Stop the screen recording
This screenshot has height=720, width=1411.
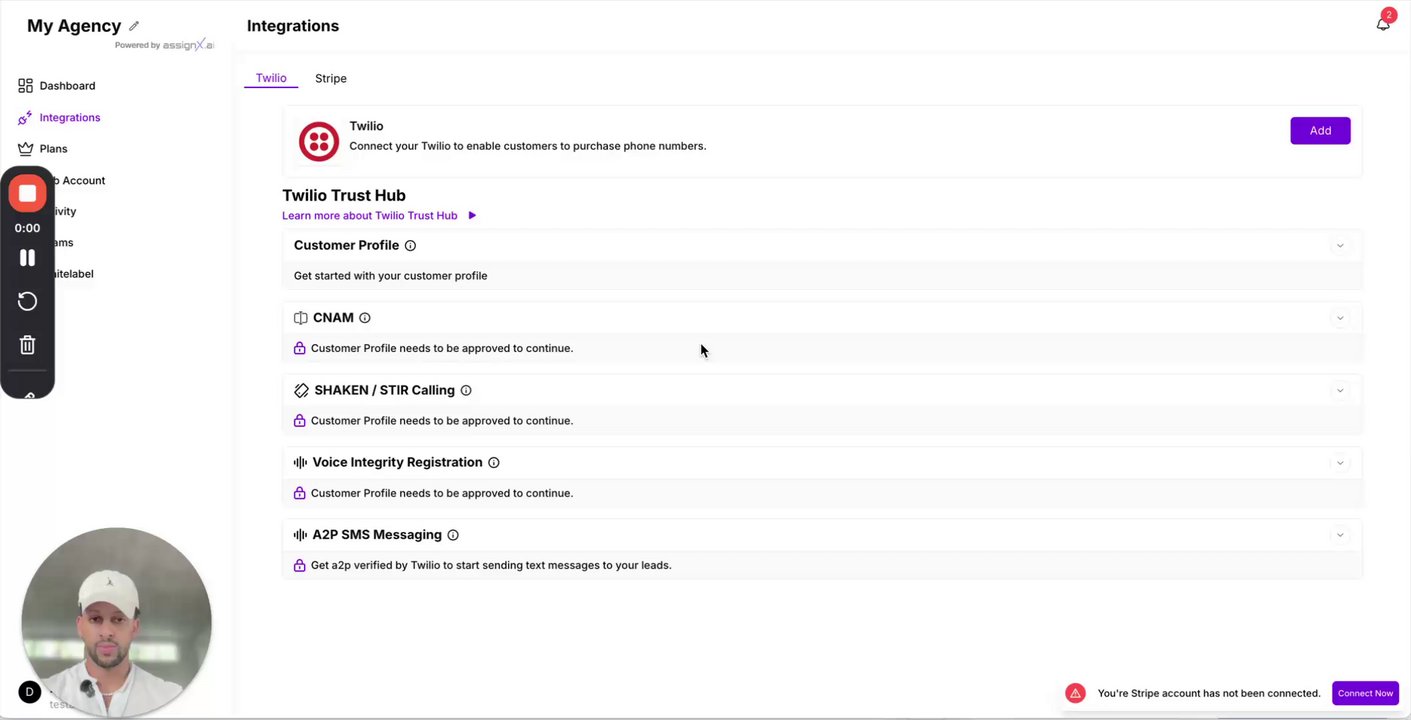click(28, 194)
